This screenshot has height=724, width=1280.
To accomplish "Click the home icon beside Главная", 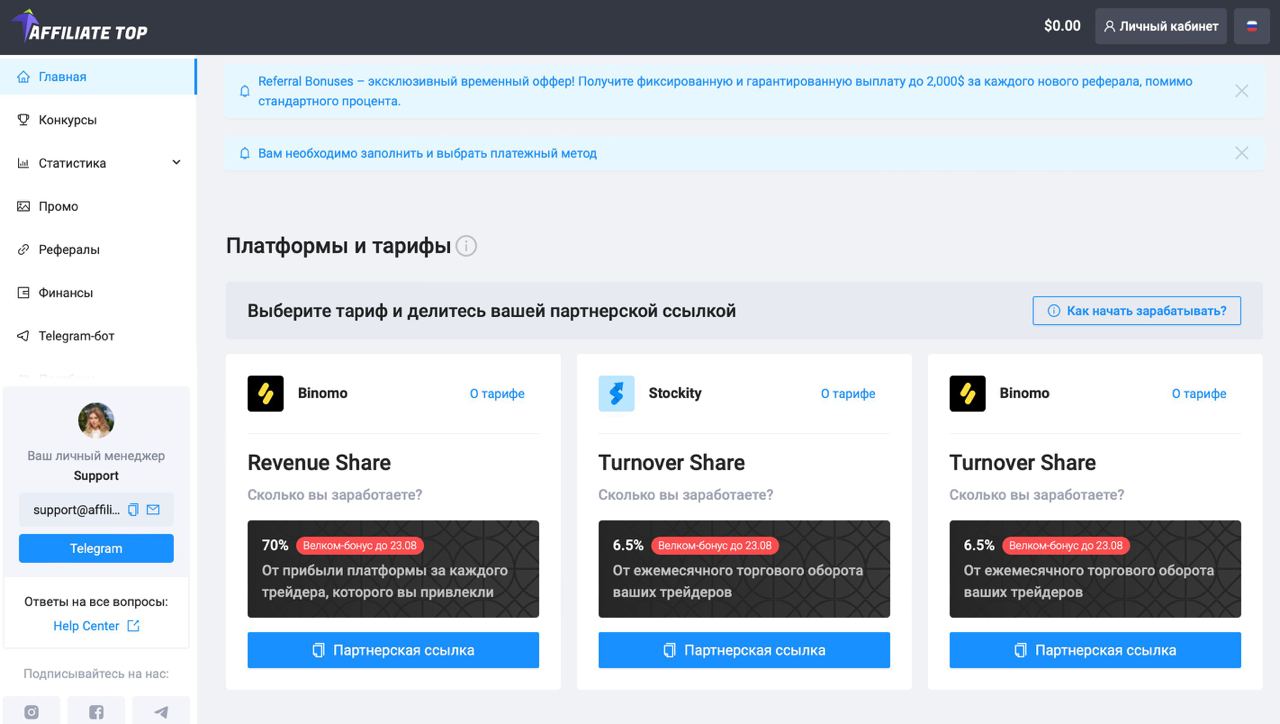I will coord(23,77).
